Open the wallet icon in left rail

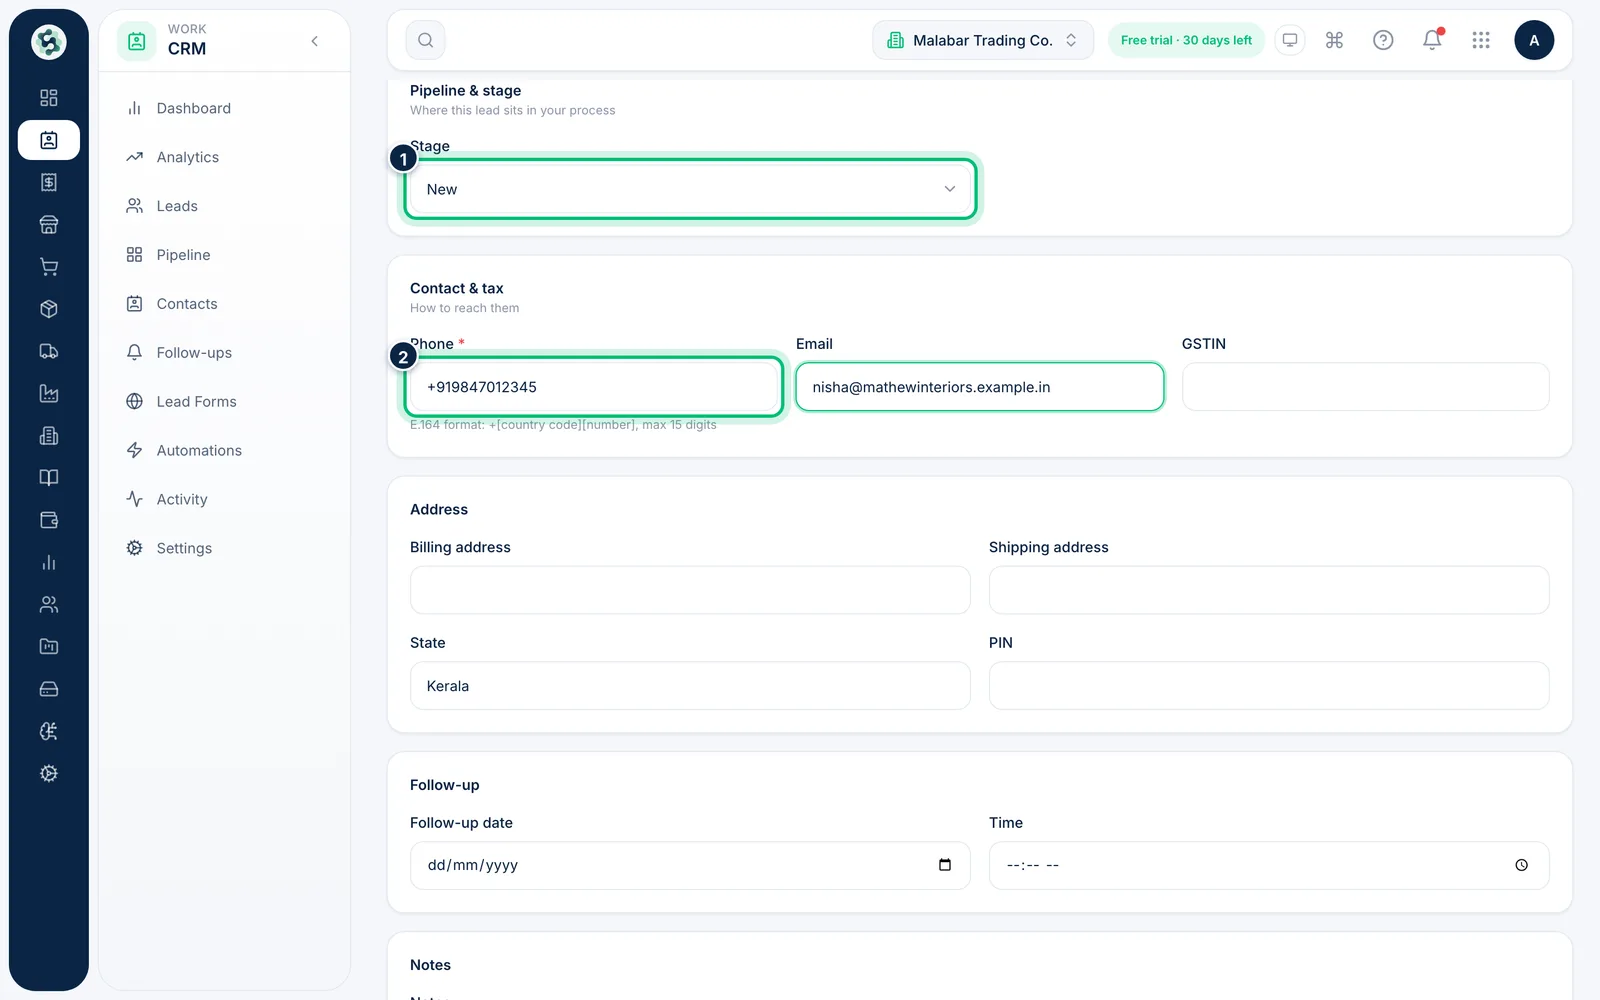pos(49,520)
